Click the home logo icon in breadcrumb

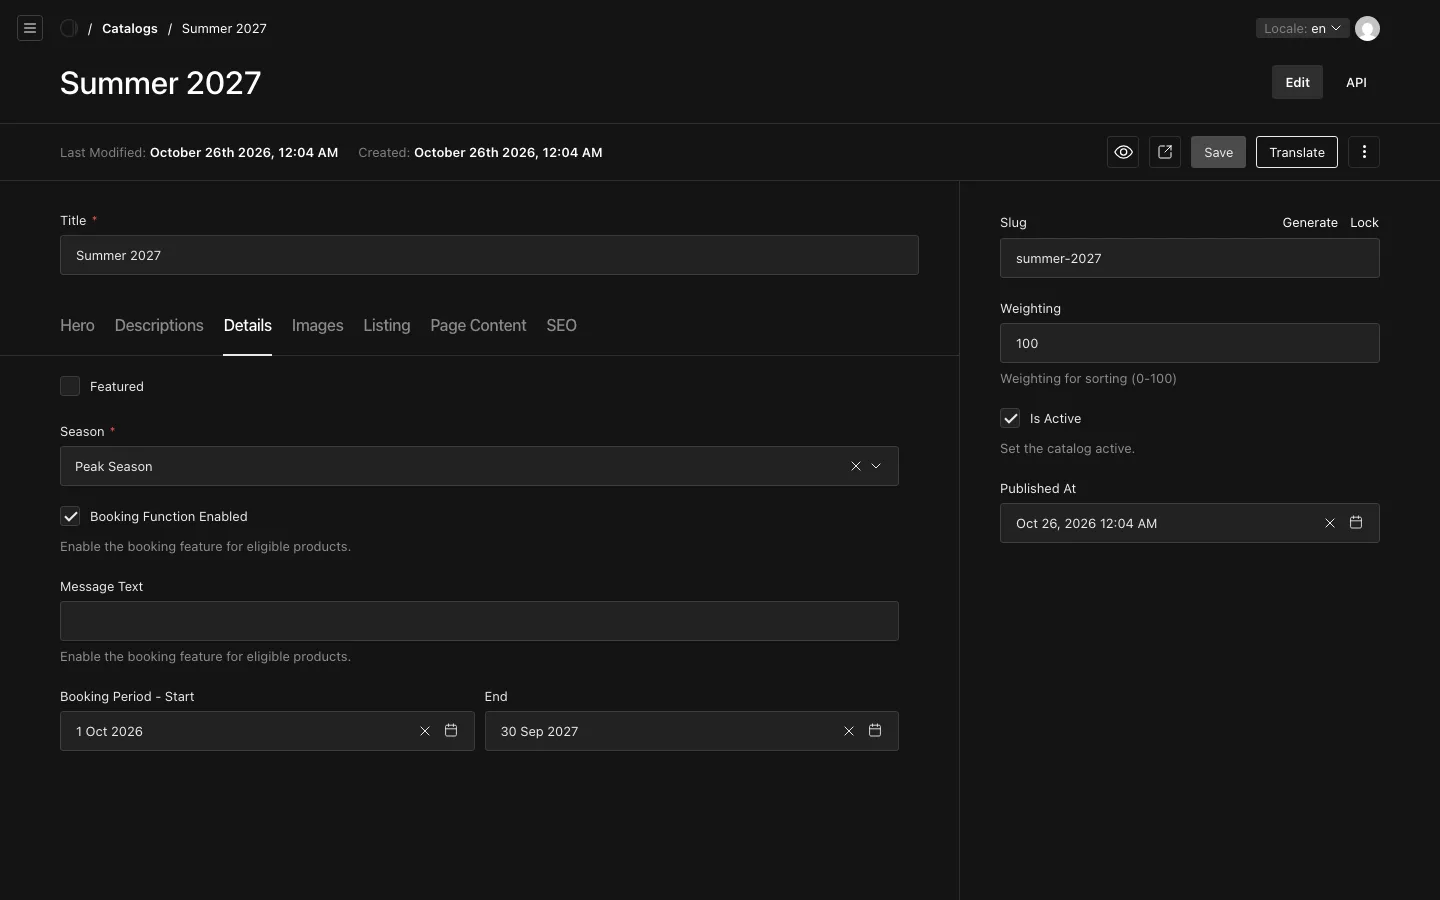coord(69,28)
